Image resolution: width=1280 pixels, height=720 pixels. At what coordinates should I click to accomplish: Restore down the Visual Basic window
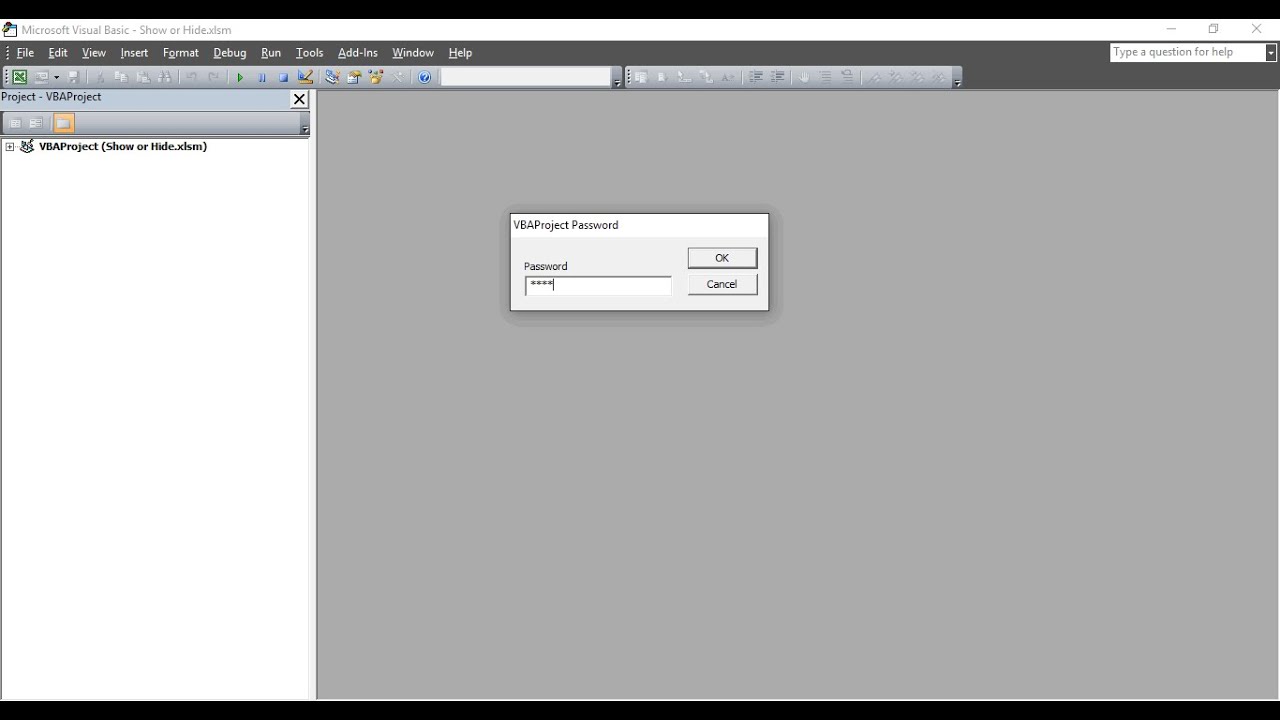point(1214,29)
